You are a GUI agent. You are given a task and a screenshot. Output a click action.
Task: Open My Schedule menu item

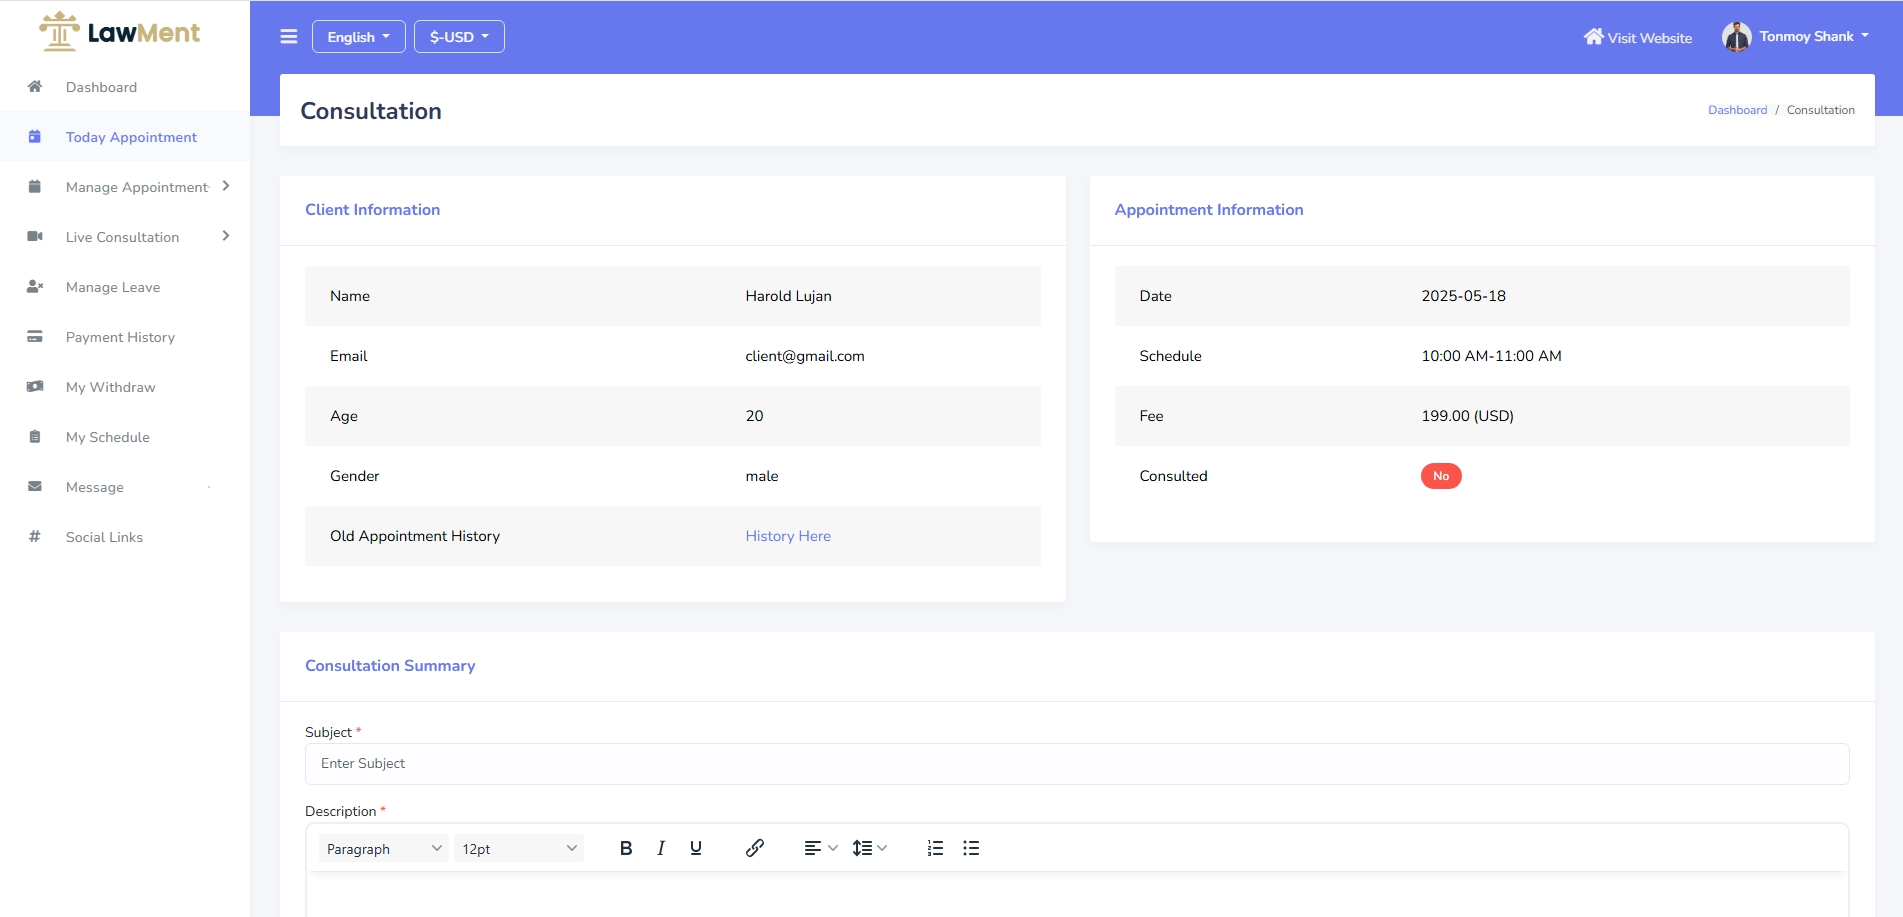pos(107,437)
